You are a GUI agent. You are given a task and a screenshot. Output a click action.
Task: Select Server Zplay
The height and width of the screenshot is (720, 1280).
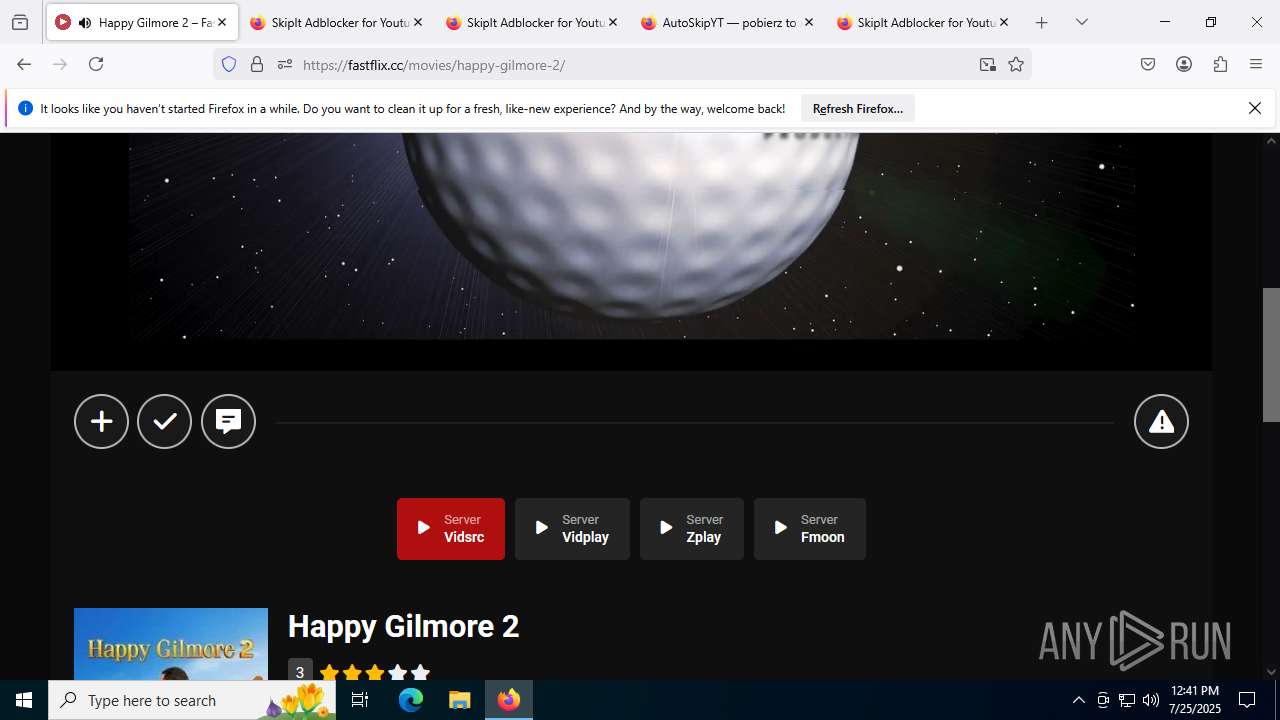(692, 529)
